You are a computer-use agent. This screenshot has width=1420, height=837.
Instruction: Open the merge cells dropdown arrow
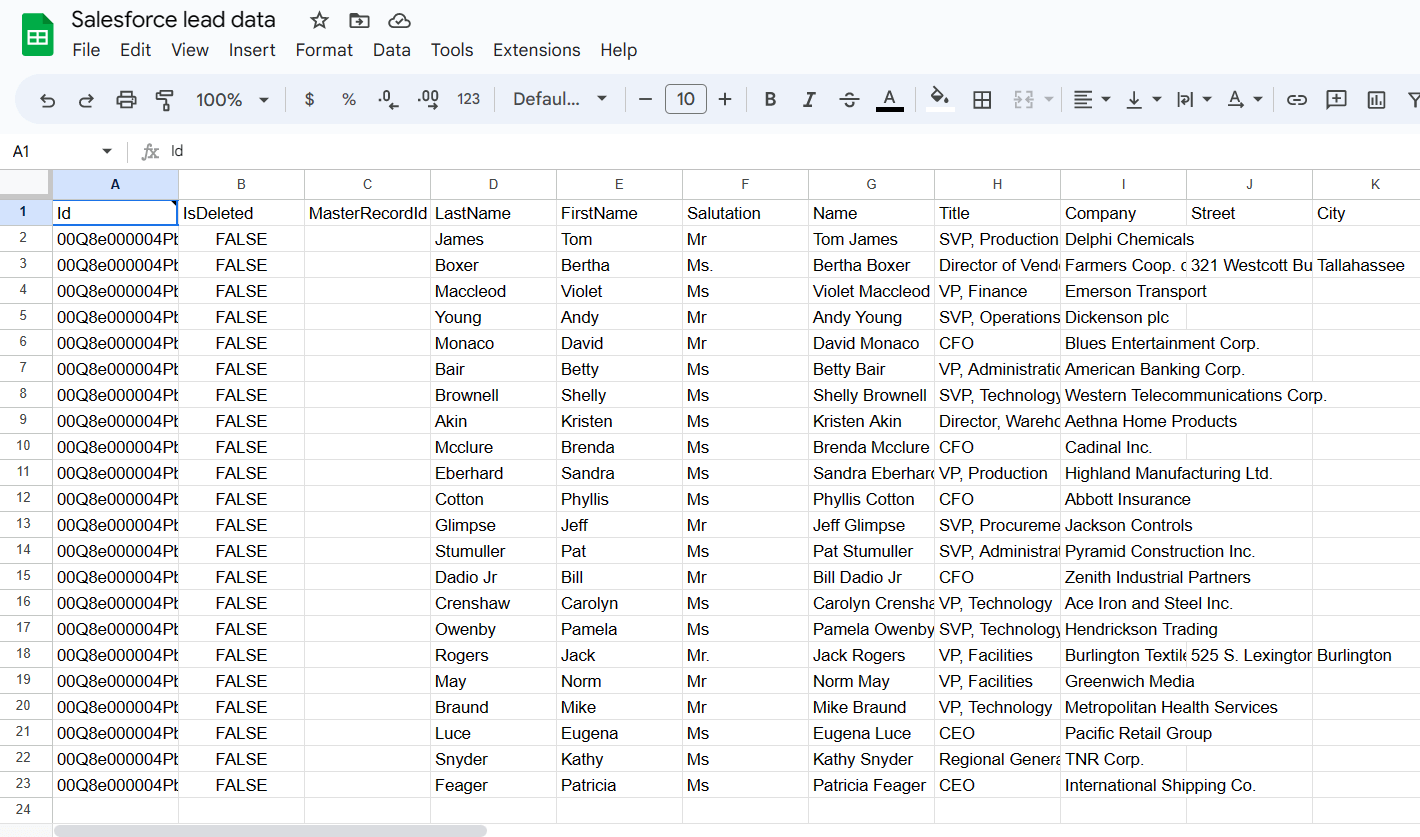point(1048,99)
